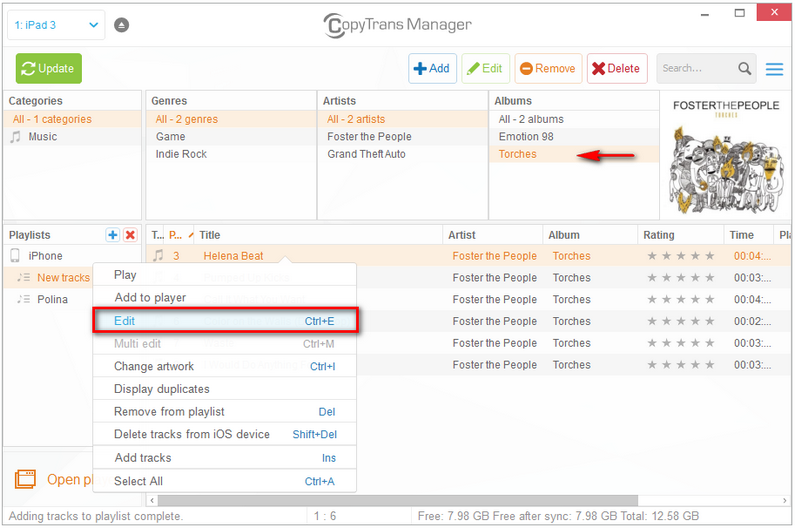The image size is (795, 528).
Task: Click the Remove button in toolbar
Action: [x=548, y=68]
